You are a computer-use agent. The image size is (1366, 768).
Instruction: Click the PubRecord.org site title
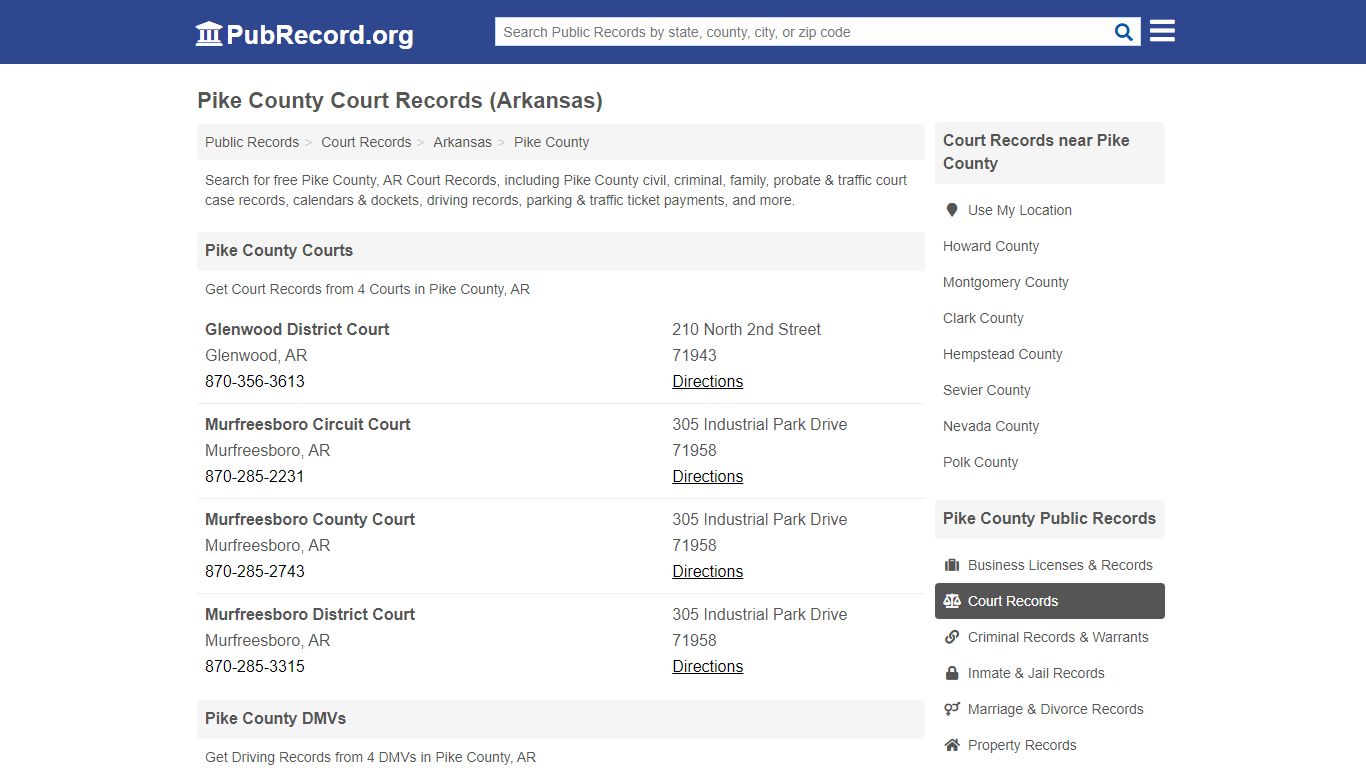pyautogui.click(x=320, y=35)
